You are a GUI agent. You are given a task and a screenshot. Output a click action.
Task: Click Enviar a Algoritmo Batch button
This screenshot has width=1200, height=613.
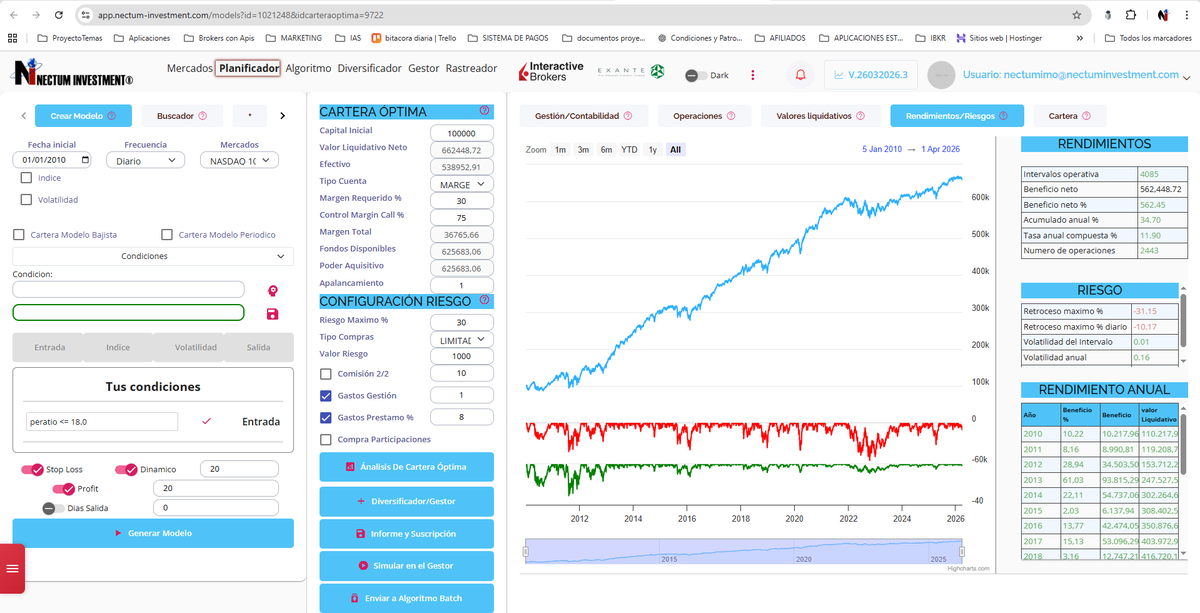coord(406,598)
